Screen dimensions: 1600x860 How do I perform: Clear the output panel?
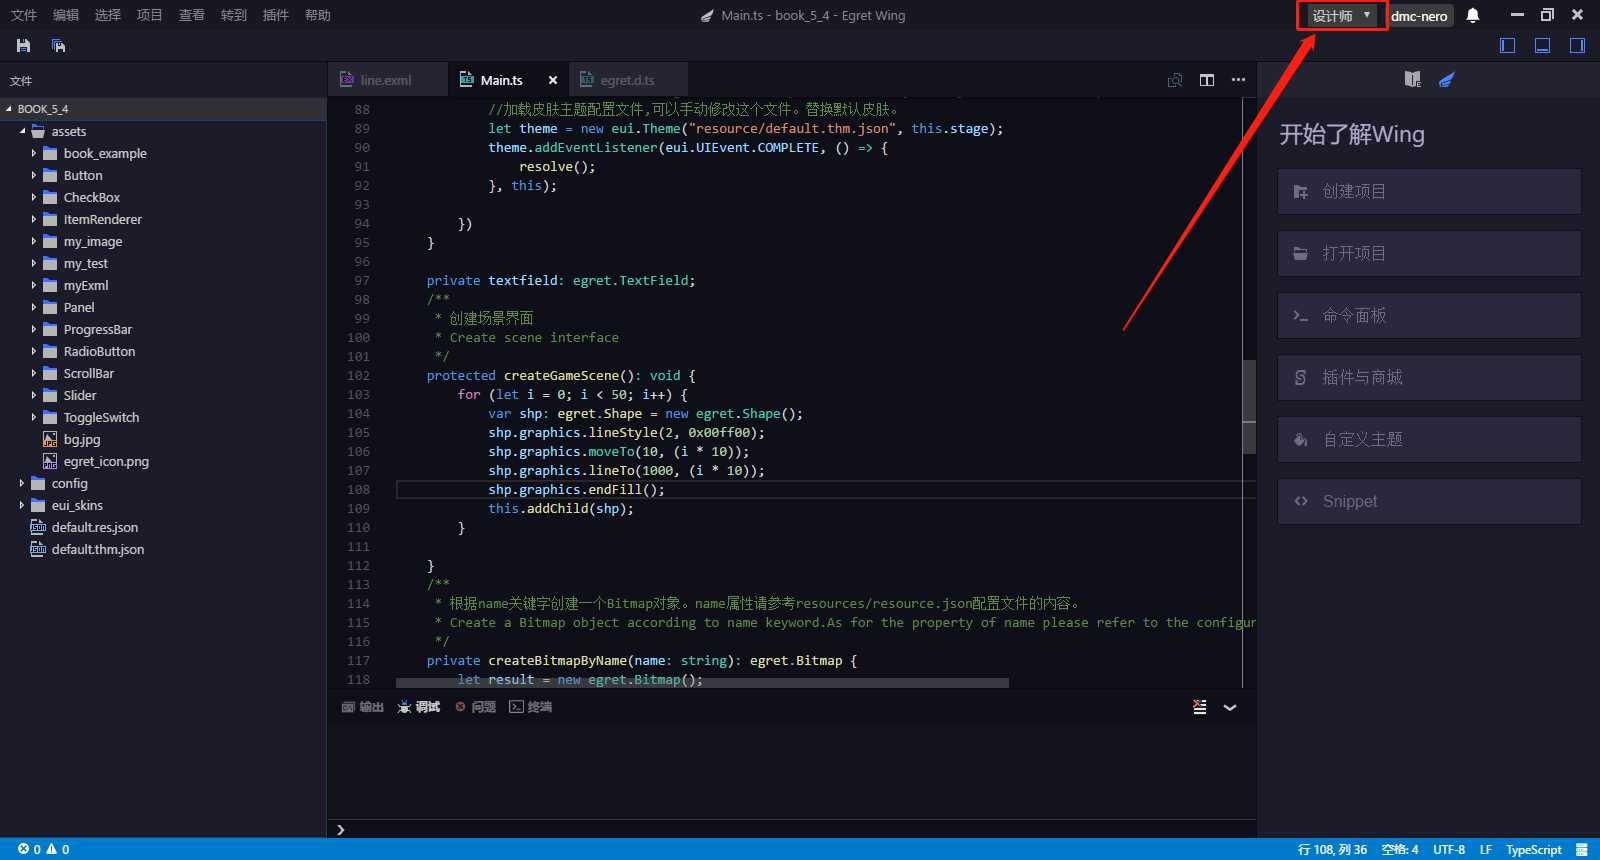tap(1200, 707)
